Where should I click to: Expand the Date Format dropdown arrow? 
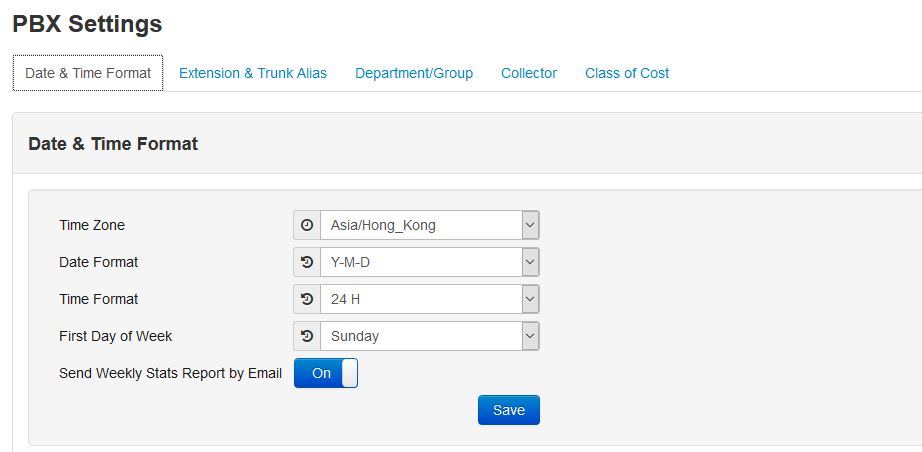coord(530,262)
